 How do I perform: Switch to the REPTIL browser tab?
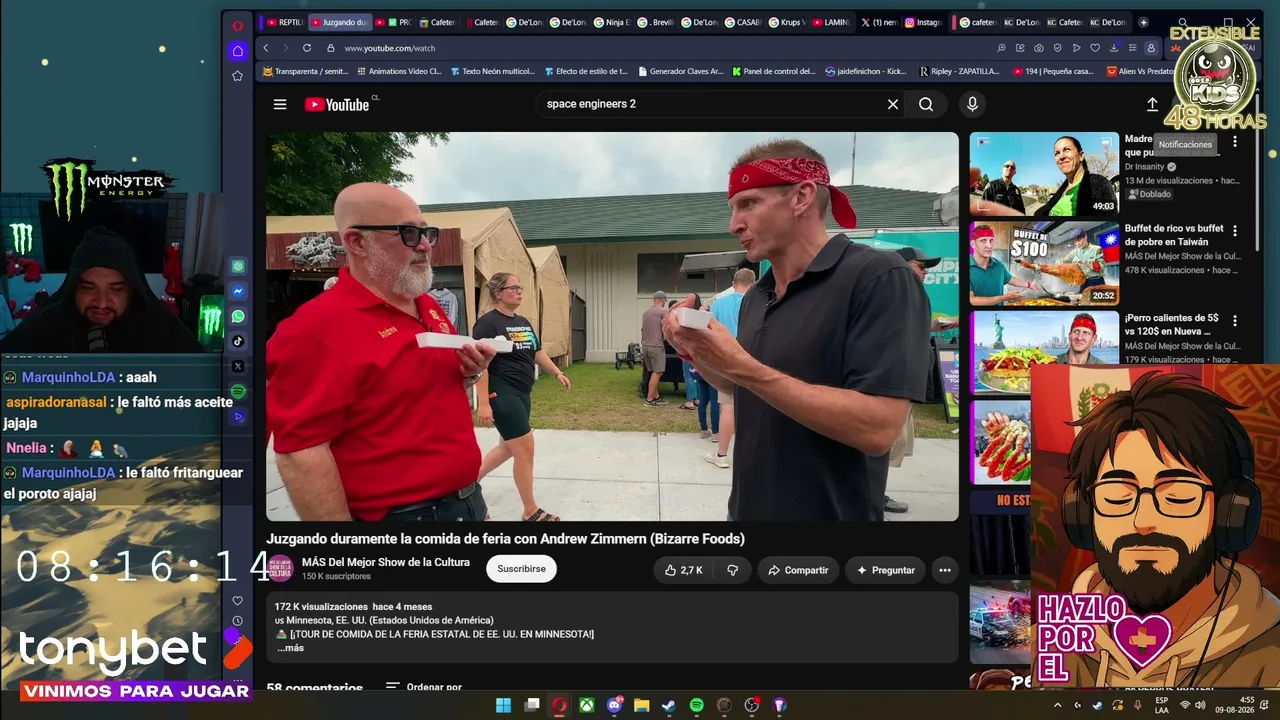coord(285,22)
